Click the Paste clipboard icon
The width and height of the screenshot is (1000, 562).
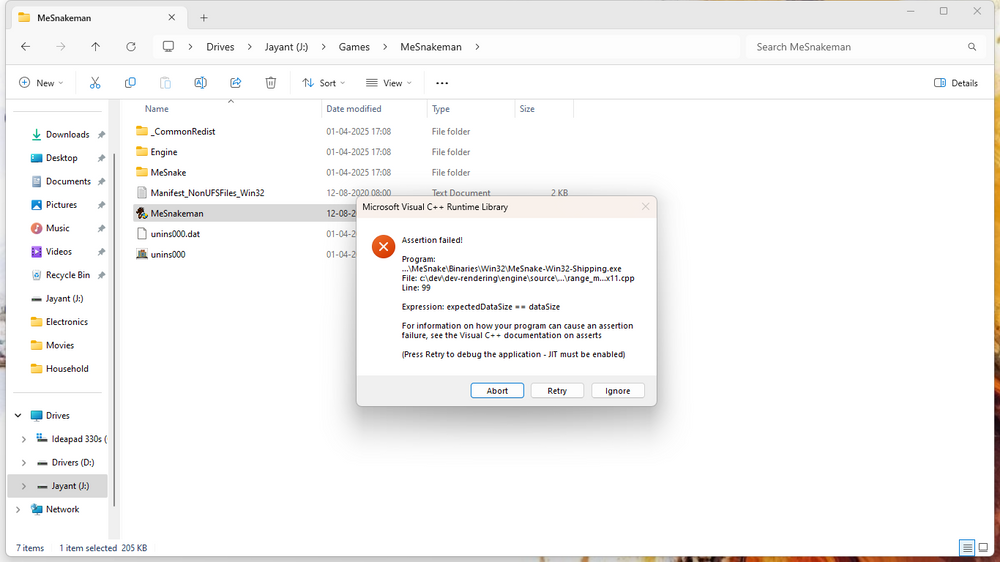165,83
